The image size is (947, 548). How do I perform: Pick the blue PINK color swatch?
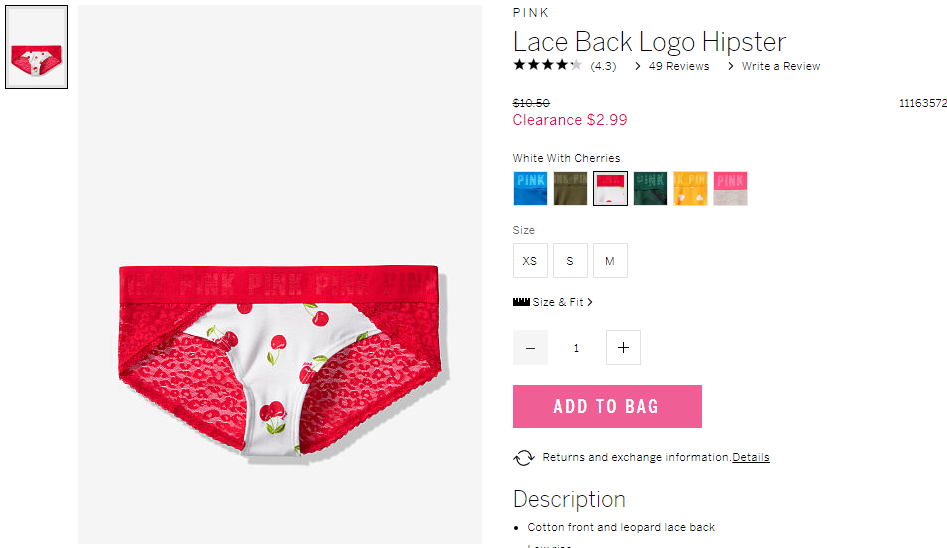click(x=530, y=189)
